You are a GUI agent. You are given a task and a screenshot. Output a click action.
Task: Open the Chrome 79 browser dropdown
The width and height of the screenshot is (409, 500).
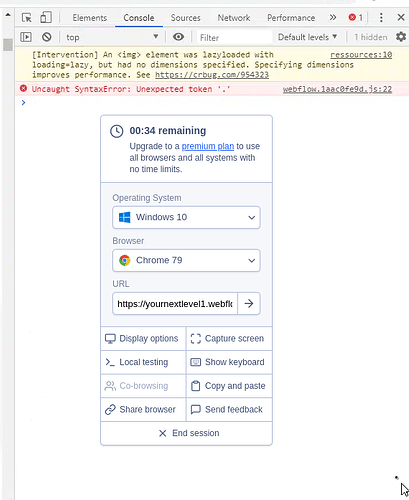[x=186, y=260]
